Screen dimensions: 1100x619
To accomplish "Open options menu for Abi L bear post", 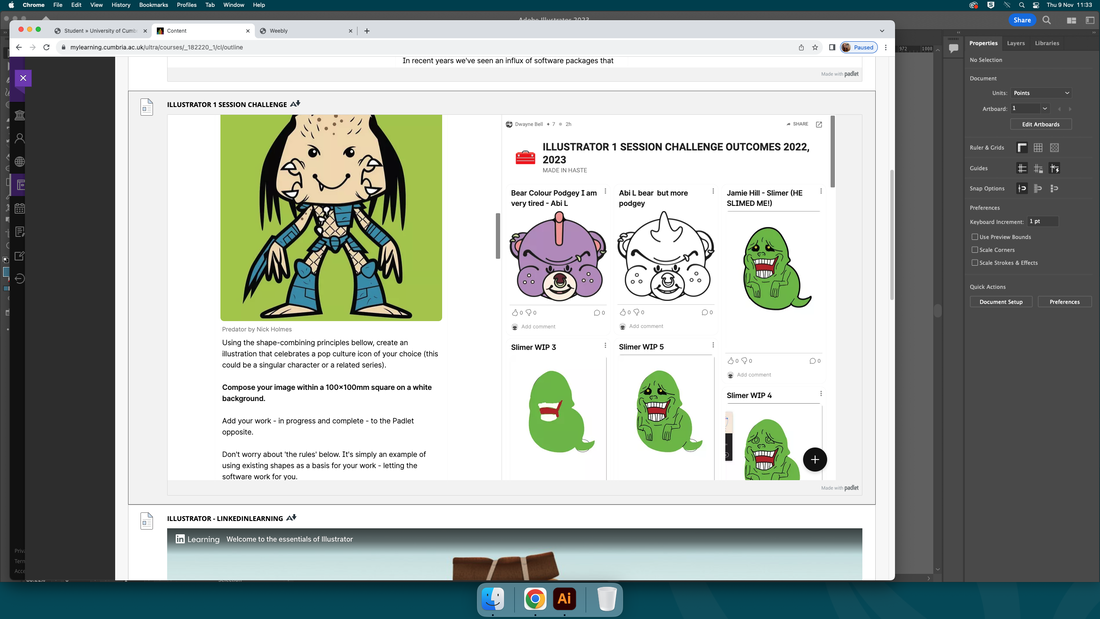I will click(713, 191).
